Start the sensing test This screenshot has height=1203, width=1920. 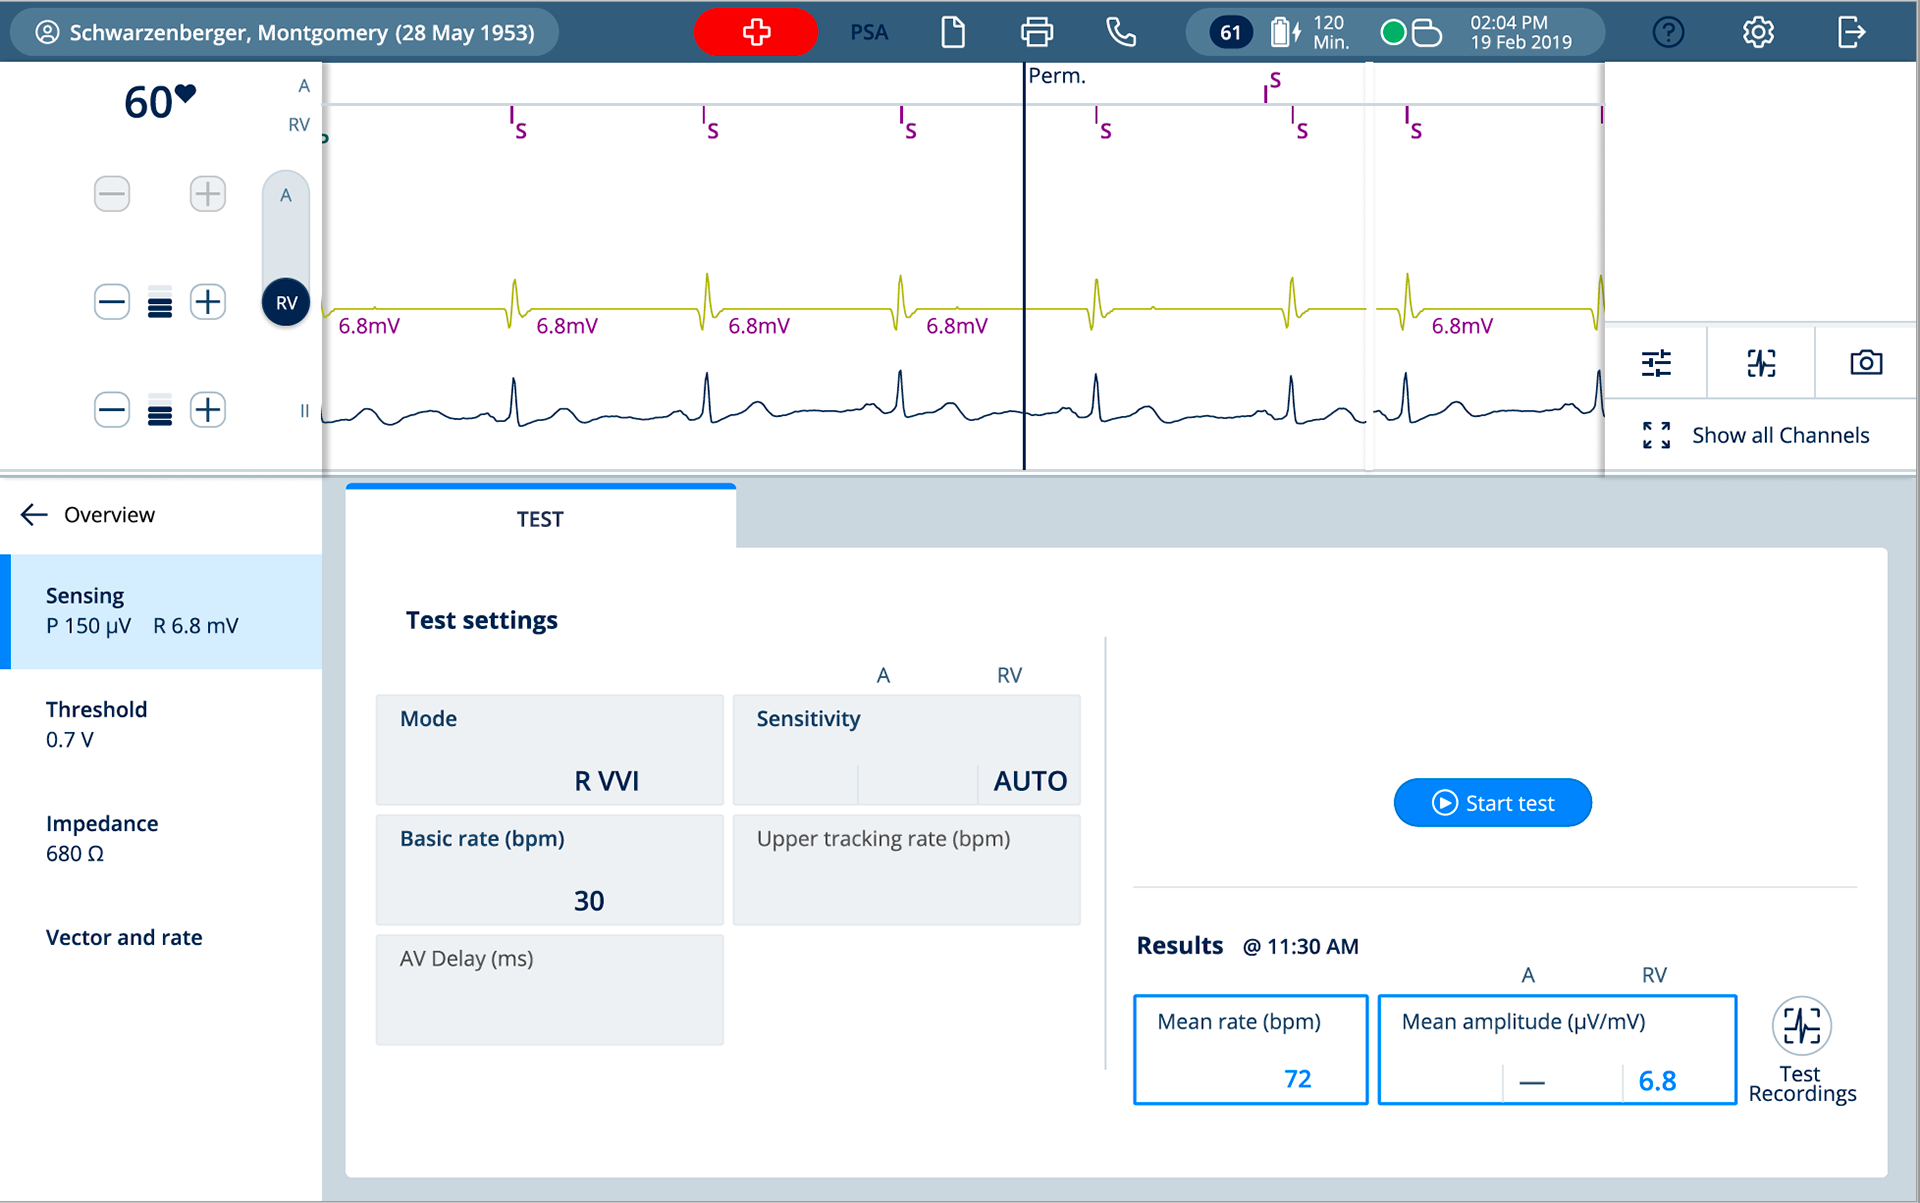tap(1492, 803)
